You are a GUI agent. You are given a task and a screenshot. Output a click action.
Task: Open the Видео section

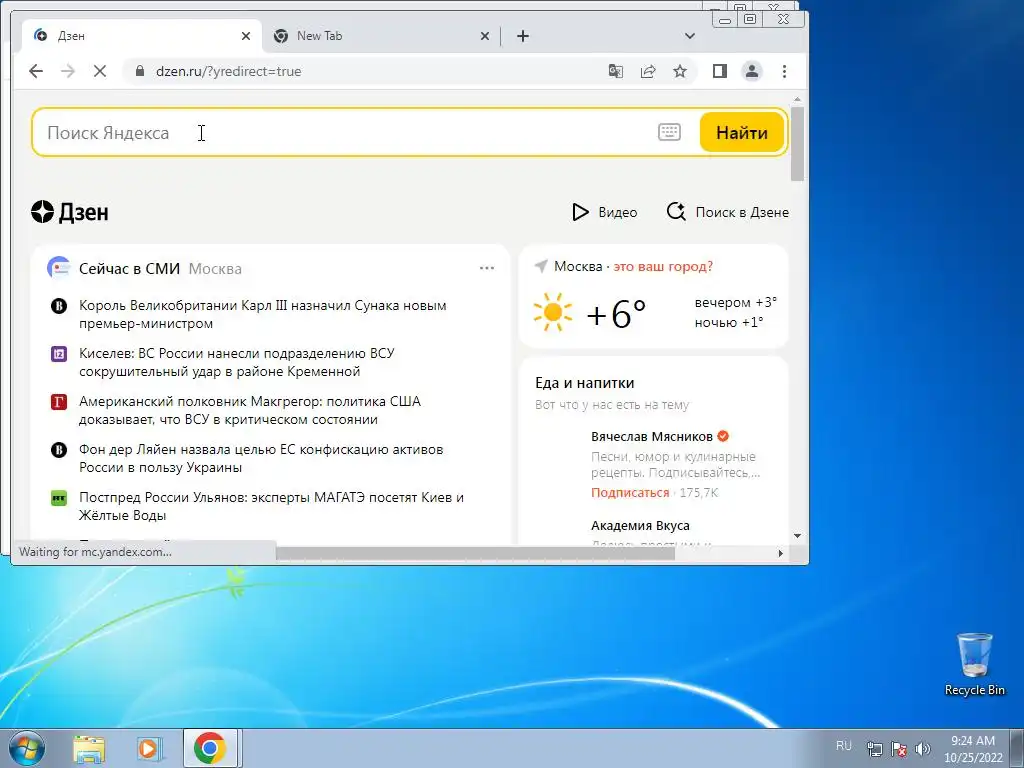click(605, 212)
